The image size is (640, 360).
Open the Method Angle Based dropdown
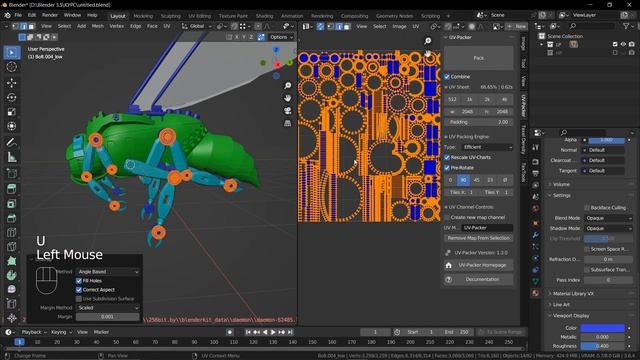pos(108,272)
